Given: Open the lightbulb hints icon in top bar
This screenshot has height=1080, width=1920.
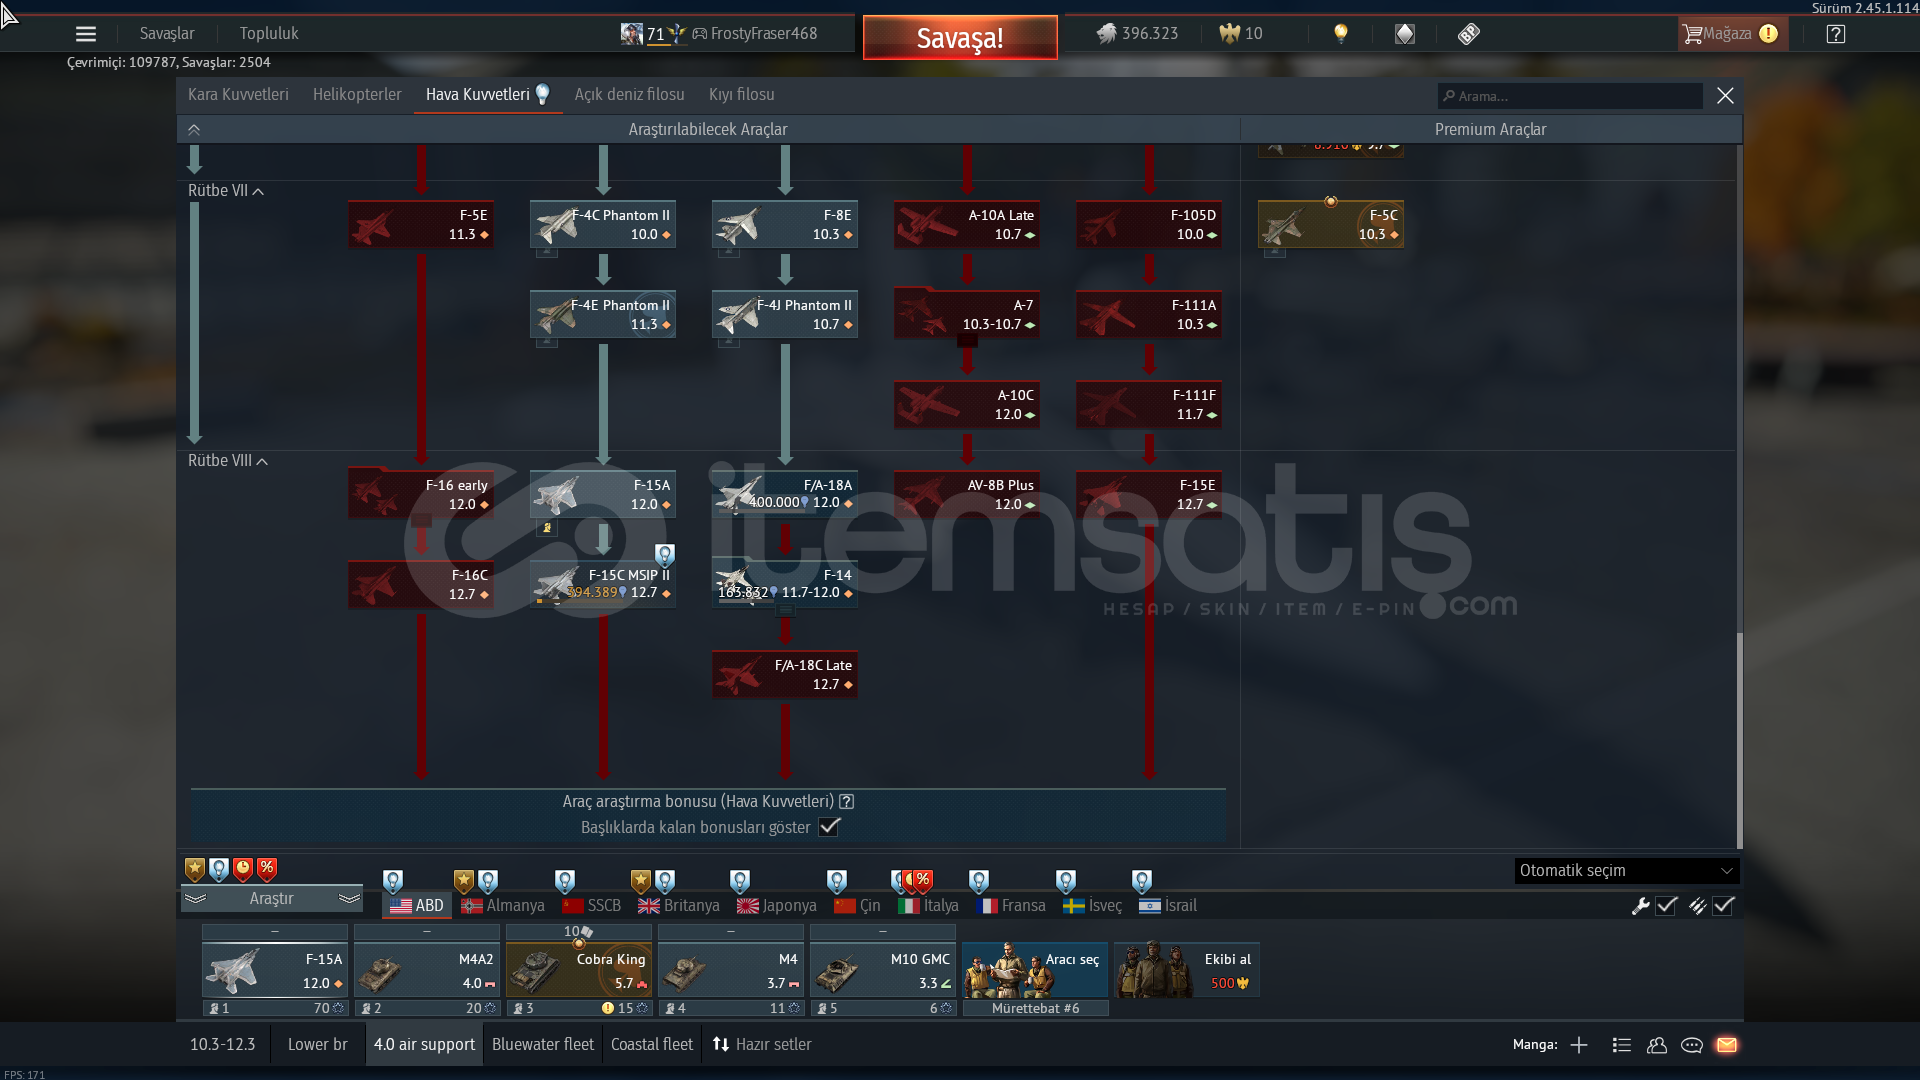Looking at the screenshot, I should point(1341,34).
